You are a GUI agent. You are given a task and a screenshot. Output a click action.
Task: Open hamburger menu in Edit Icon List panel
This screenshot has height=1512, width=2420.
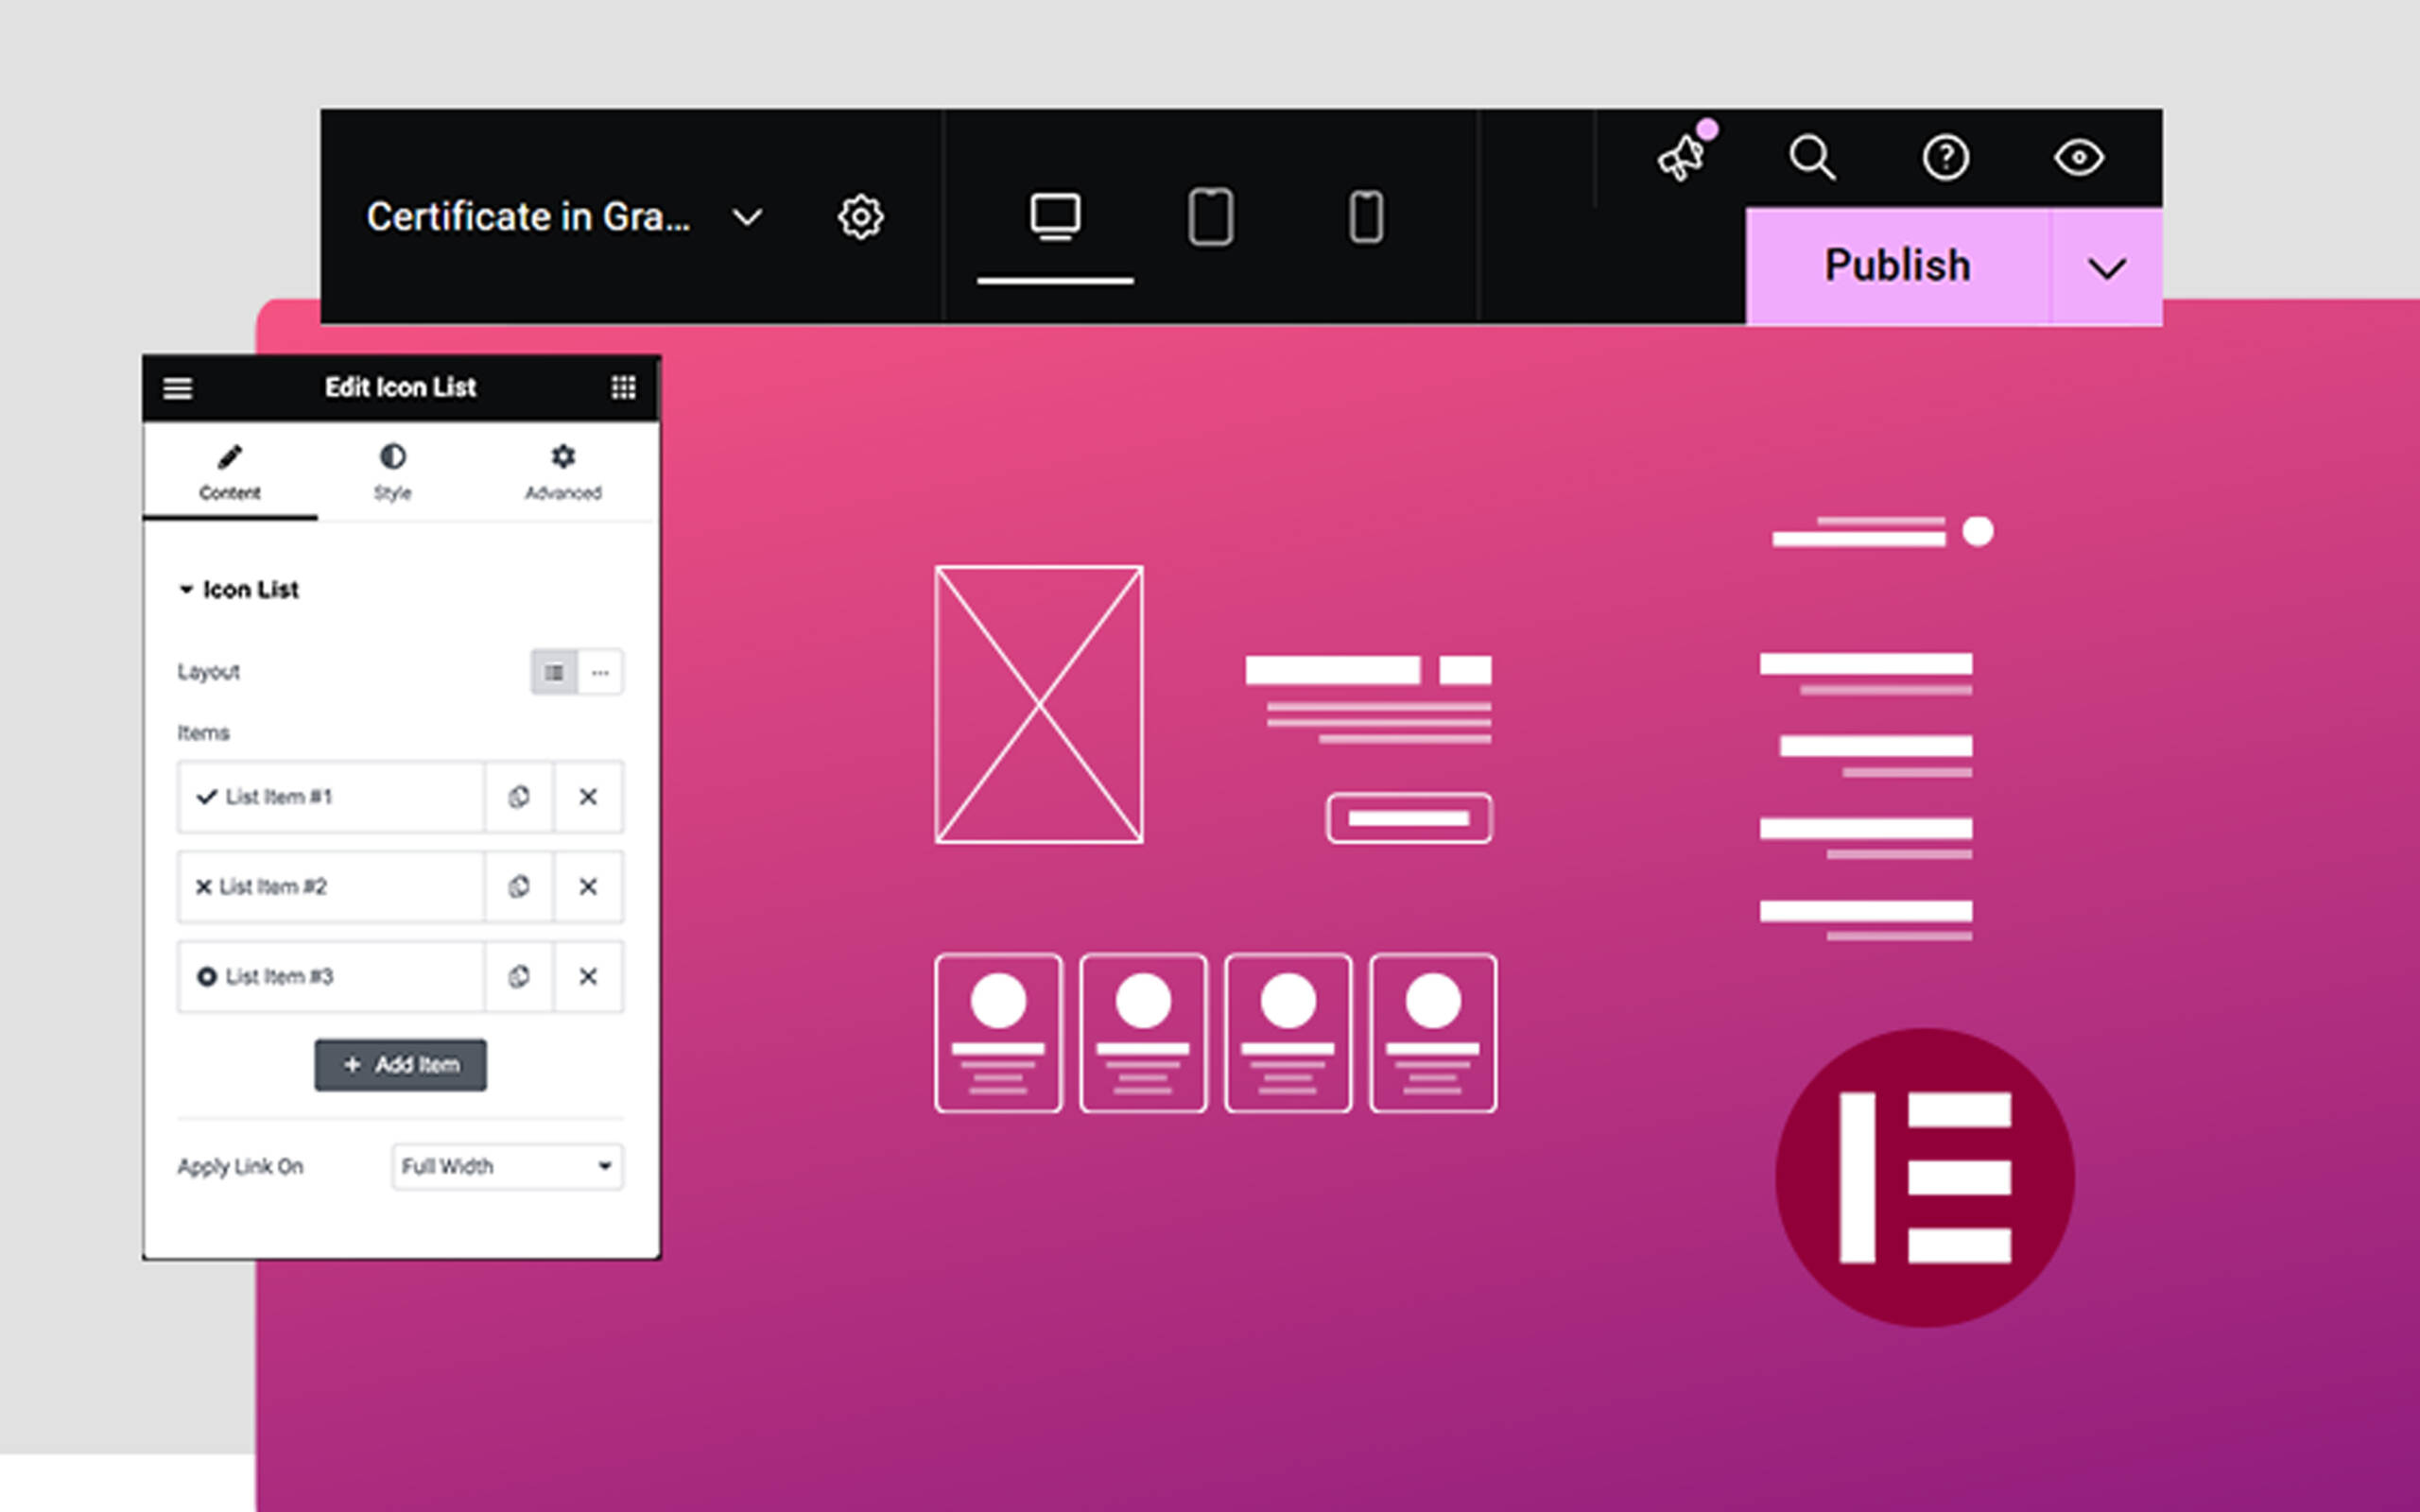point(178,388)
